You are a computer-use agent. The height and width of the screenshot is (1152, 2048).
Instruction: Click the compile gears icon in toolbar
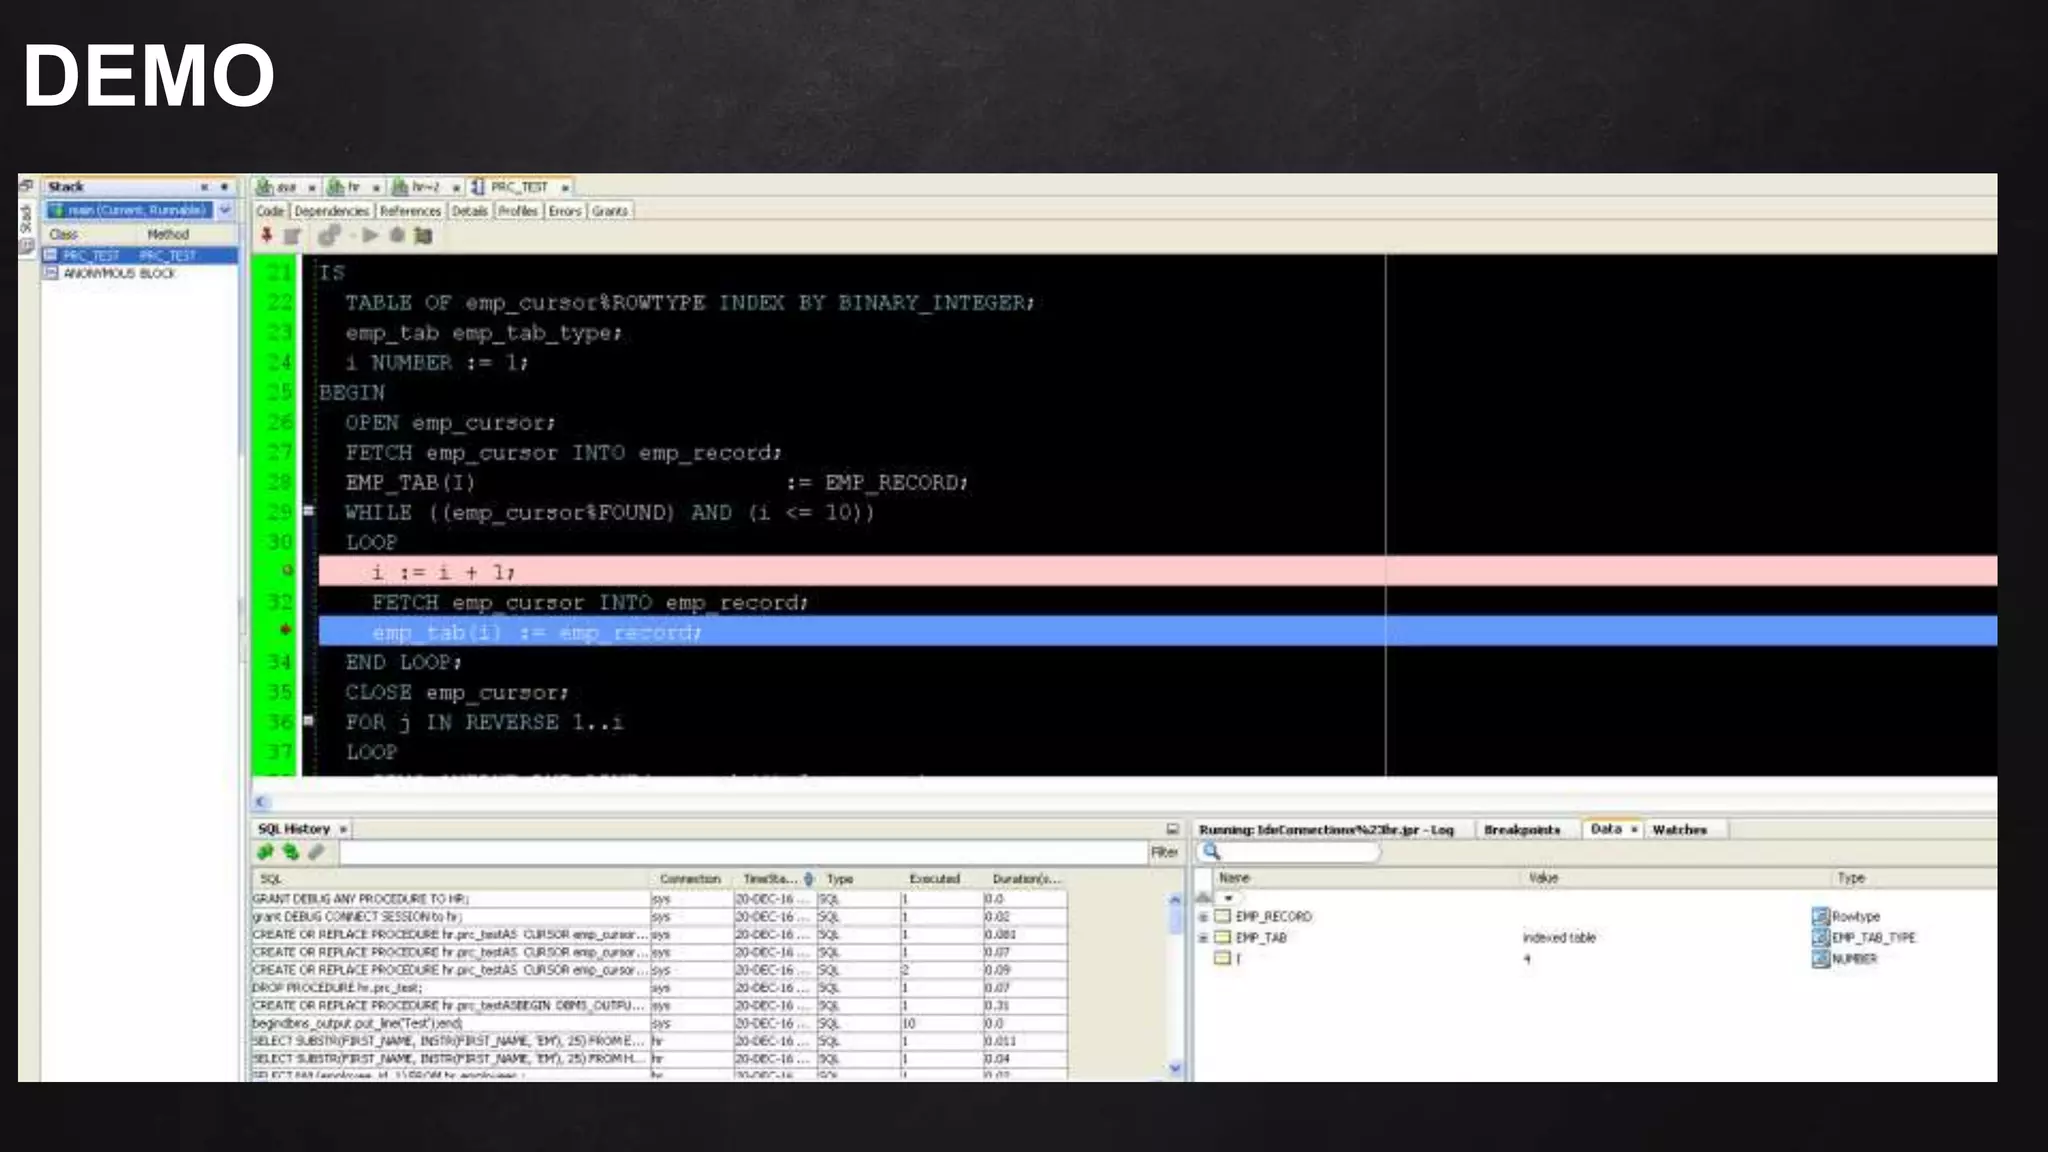[x=329, y=236]
